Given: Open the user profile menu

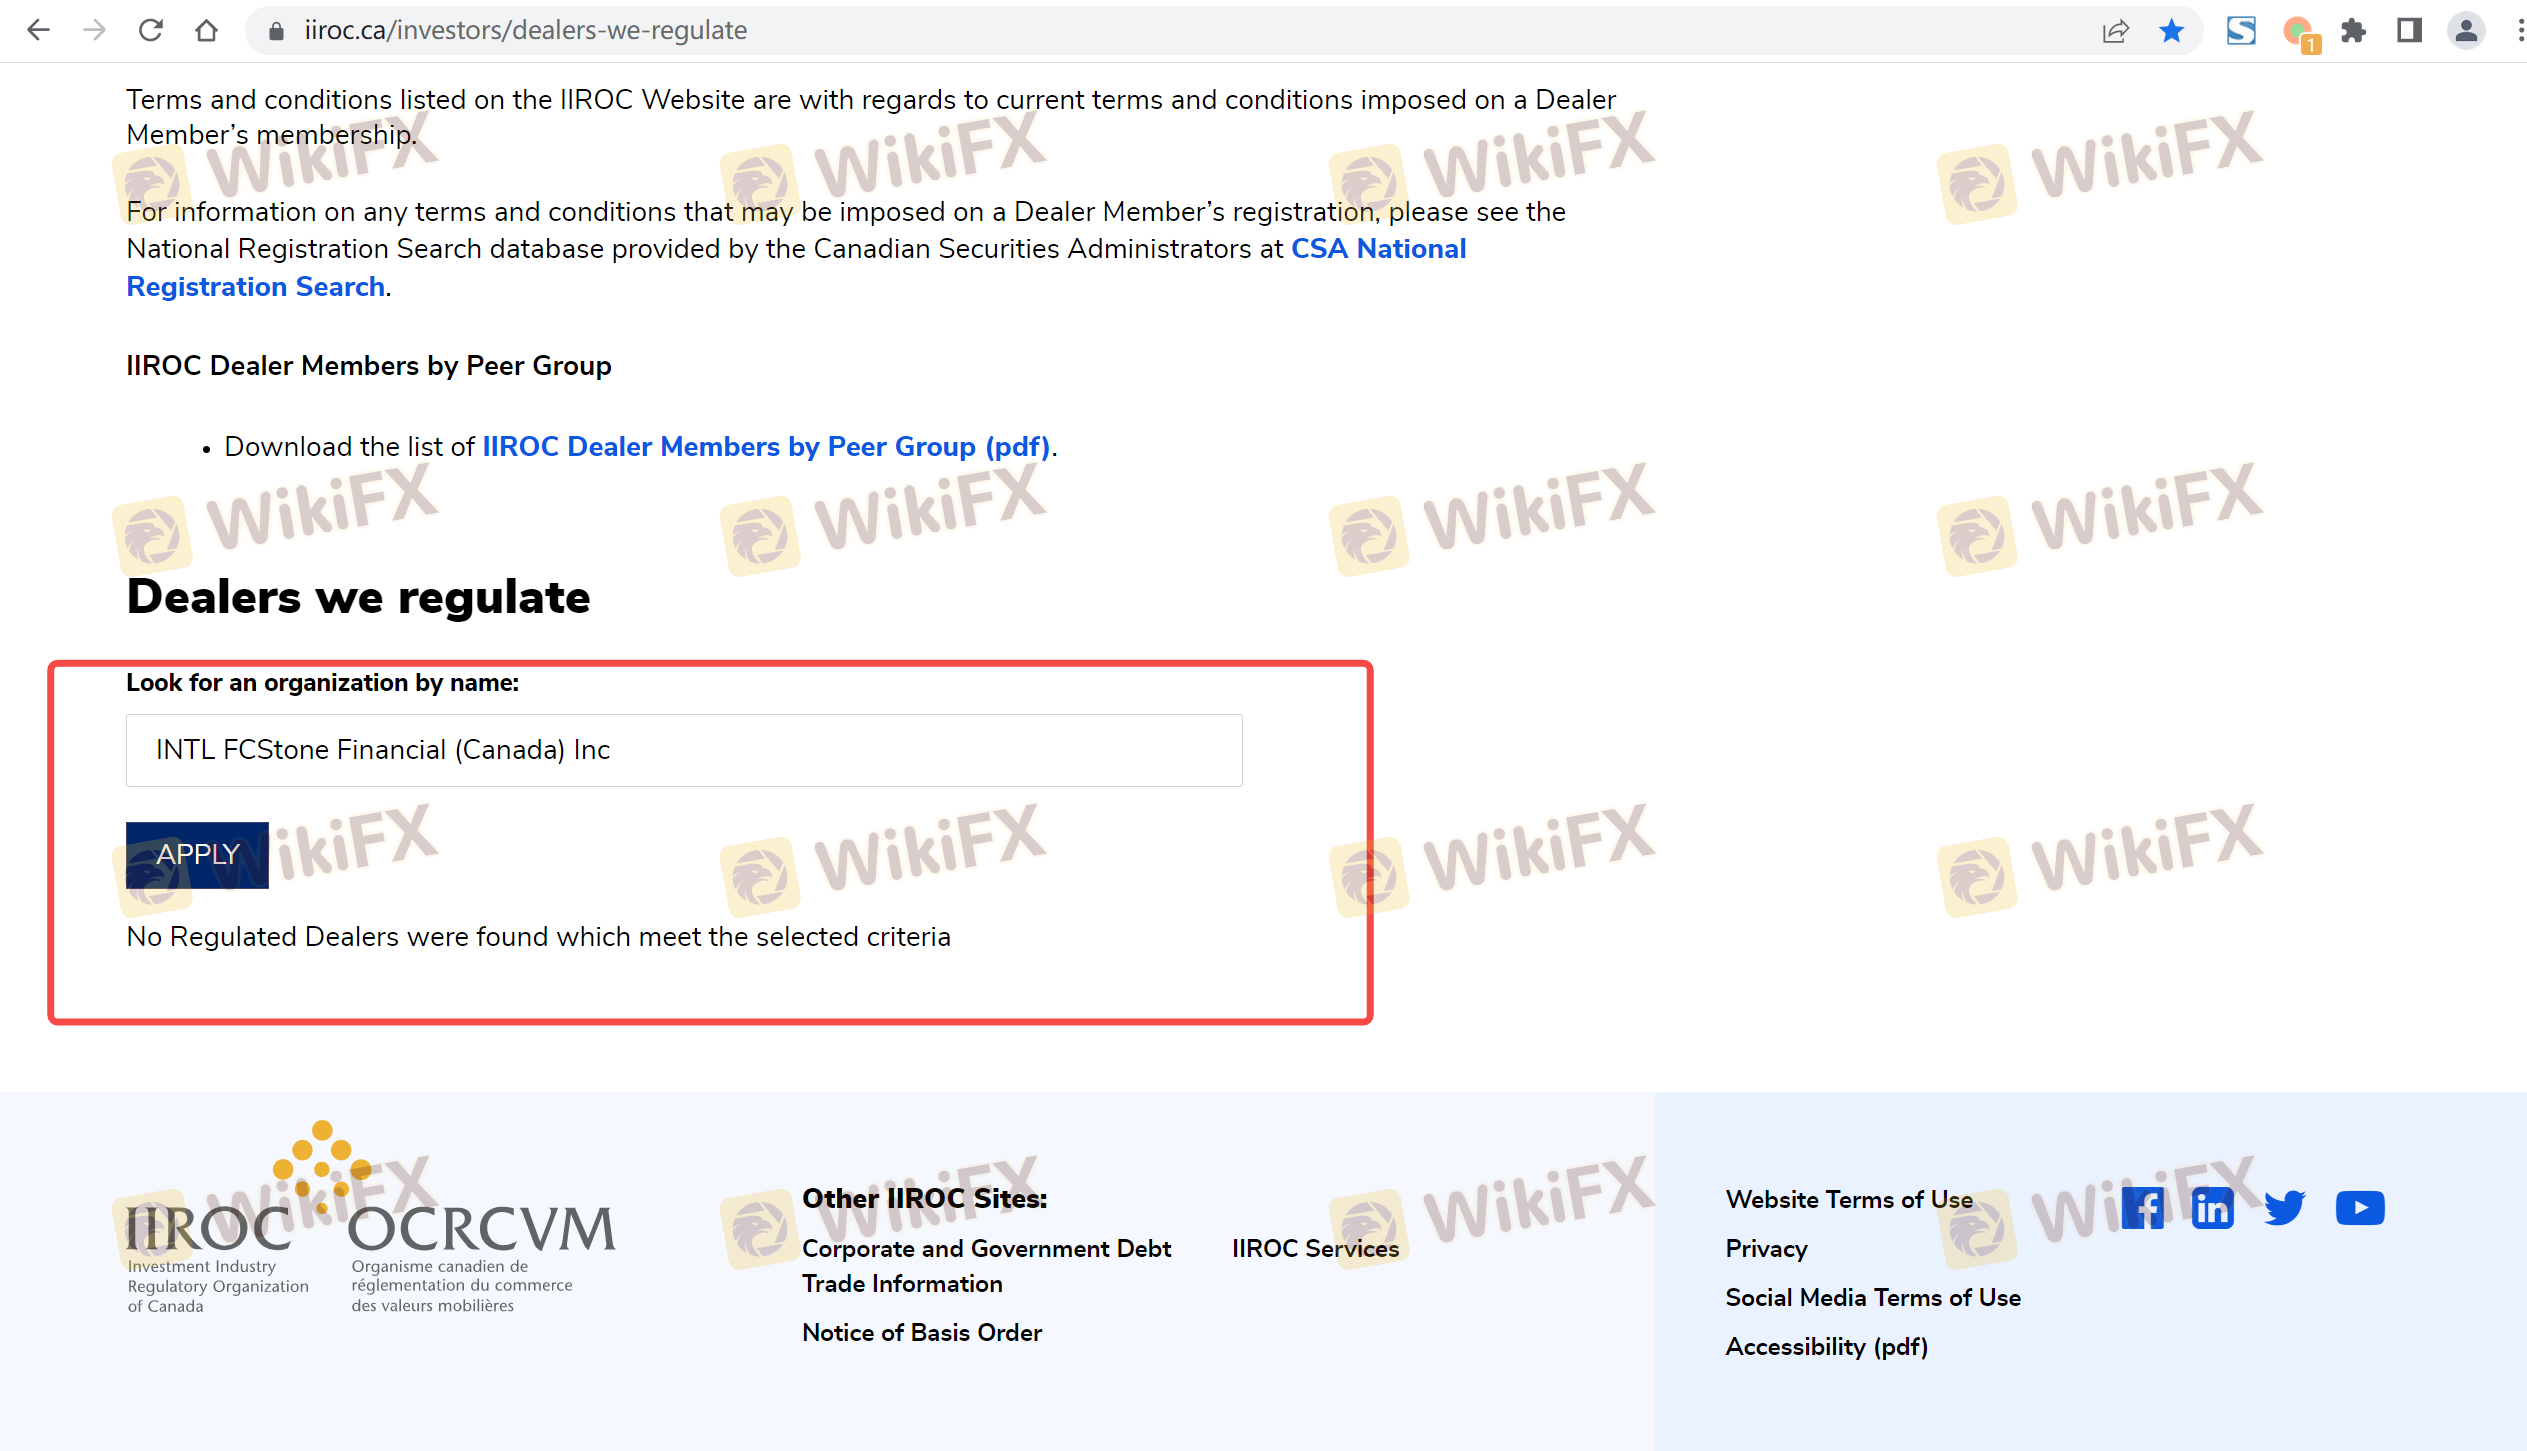Looking at the screenshot, I should (x=2466, y=31).
